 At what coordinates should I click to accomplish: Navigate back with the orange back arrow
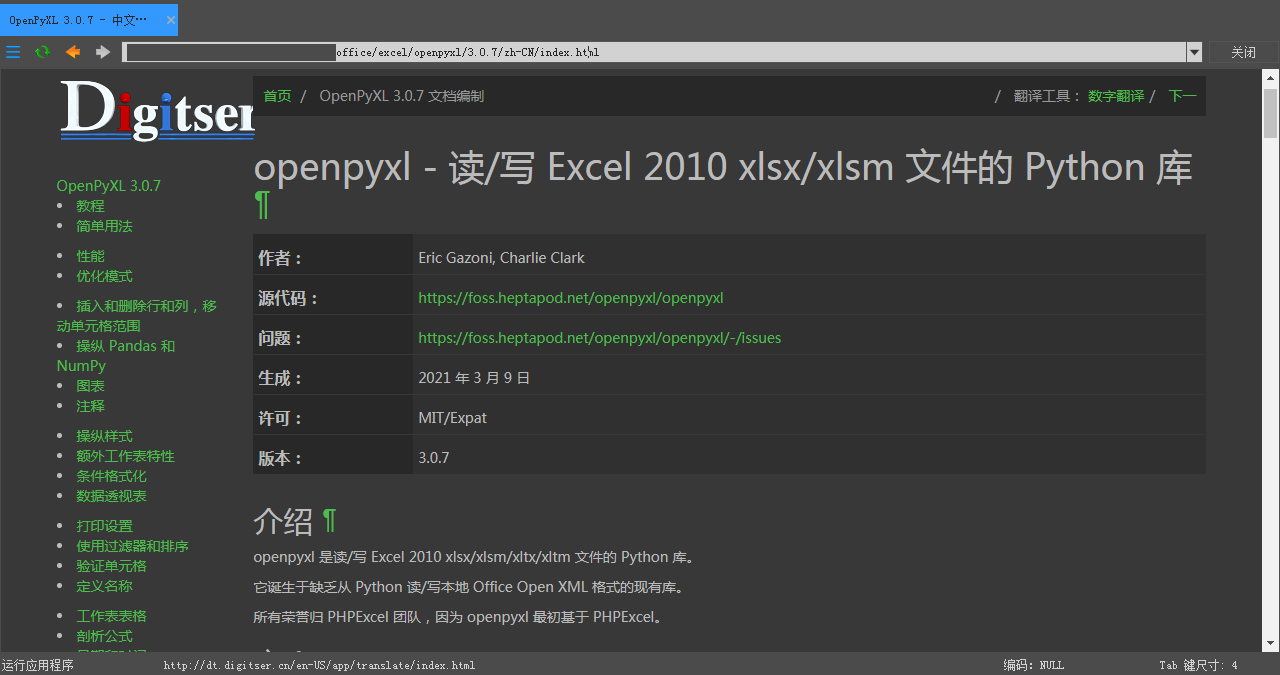(72, 51)
